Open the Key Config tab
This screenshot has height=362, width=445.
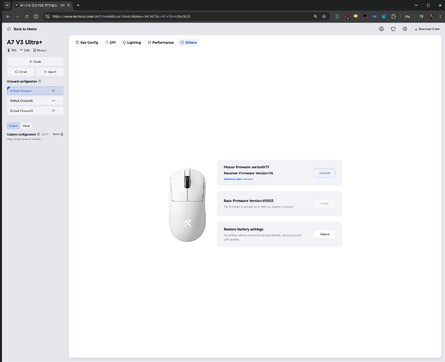pos(87,43)
